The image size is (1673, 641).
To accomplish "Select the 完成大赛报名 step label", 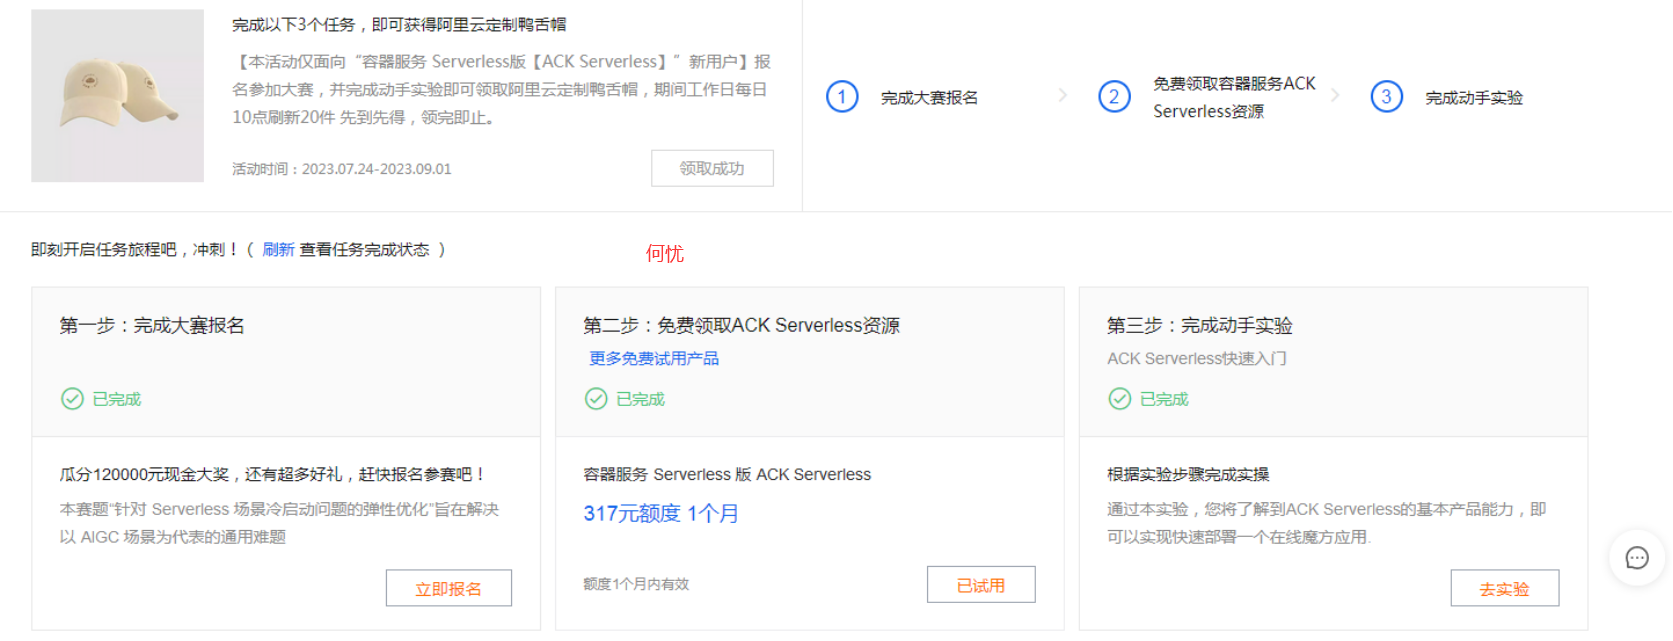I will (929, 98).
